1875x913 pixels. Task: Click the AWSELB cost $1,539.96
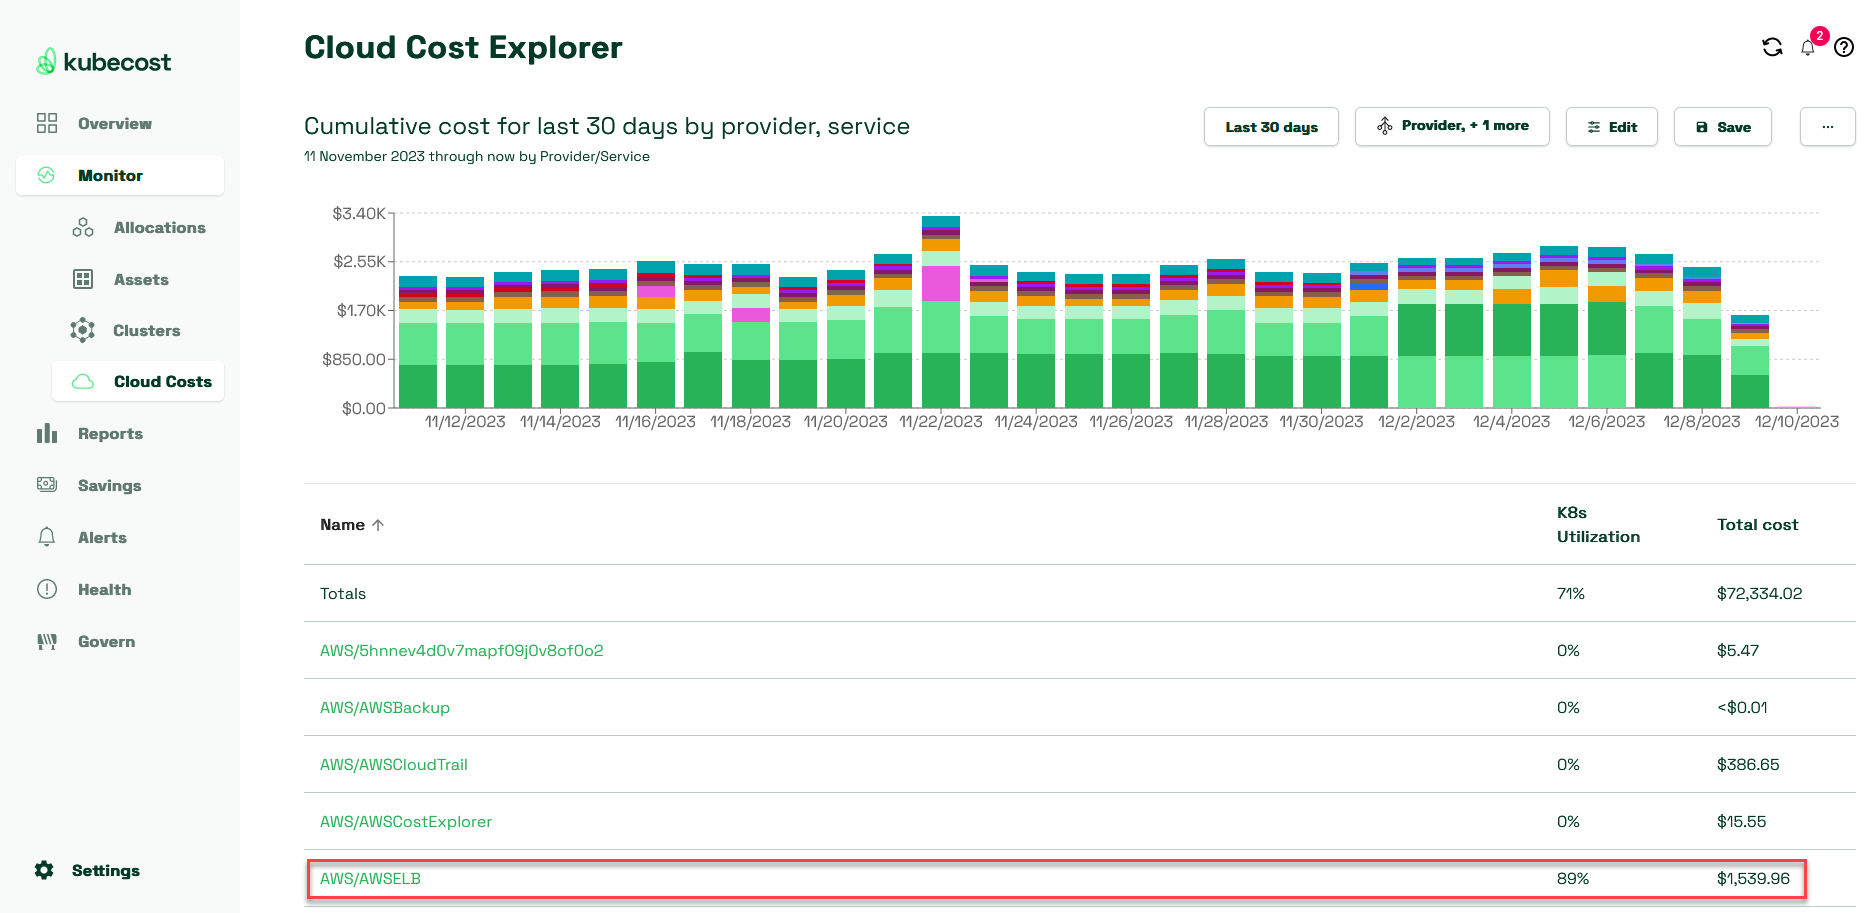click(x=1753, y=878)
